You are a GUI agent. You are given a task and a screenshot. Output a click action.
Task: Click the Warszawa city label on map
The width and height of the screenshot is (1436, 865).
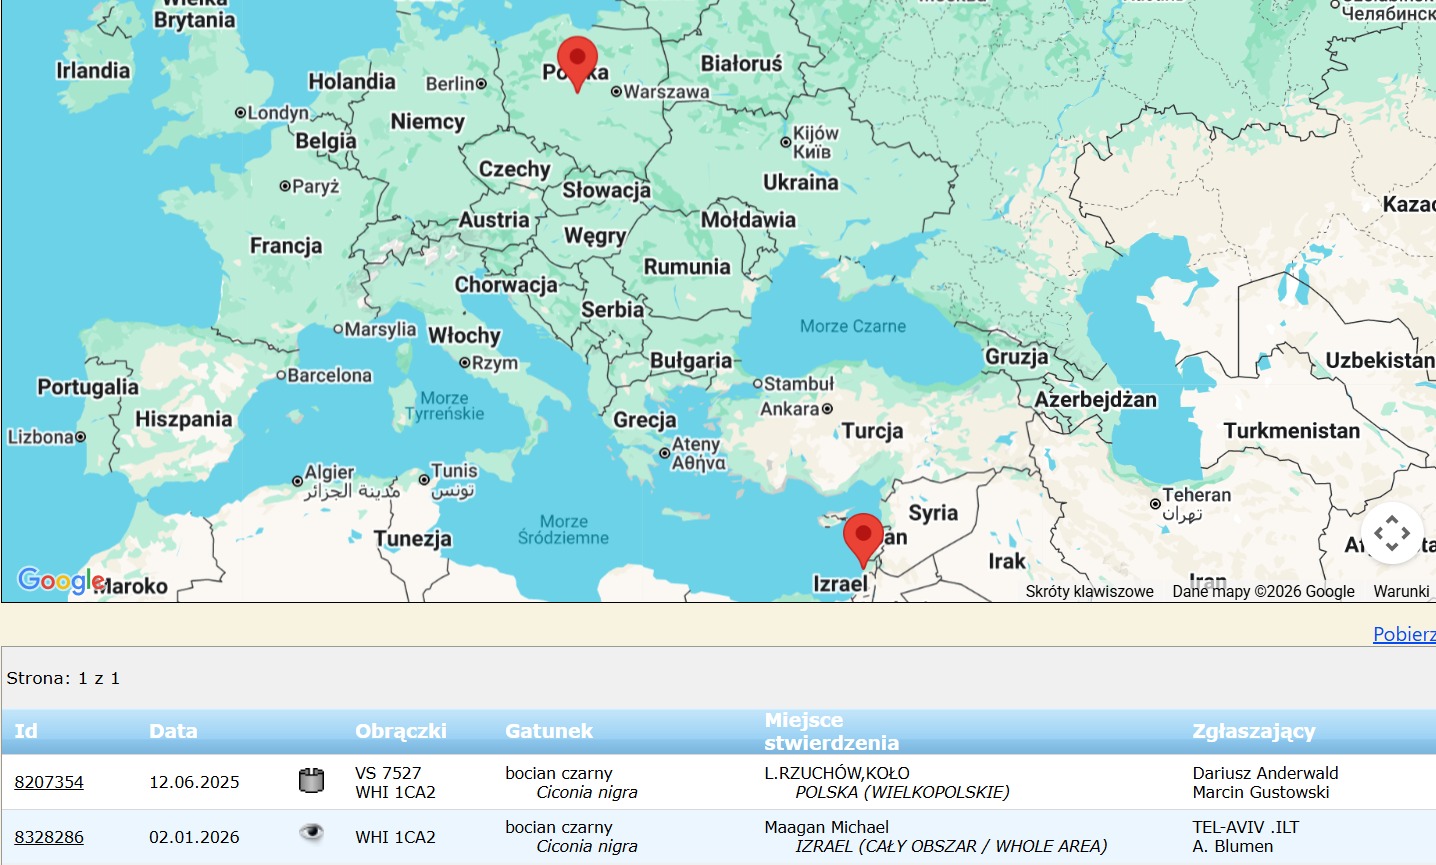coord(665,92)
